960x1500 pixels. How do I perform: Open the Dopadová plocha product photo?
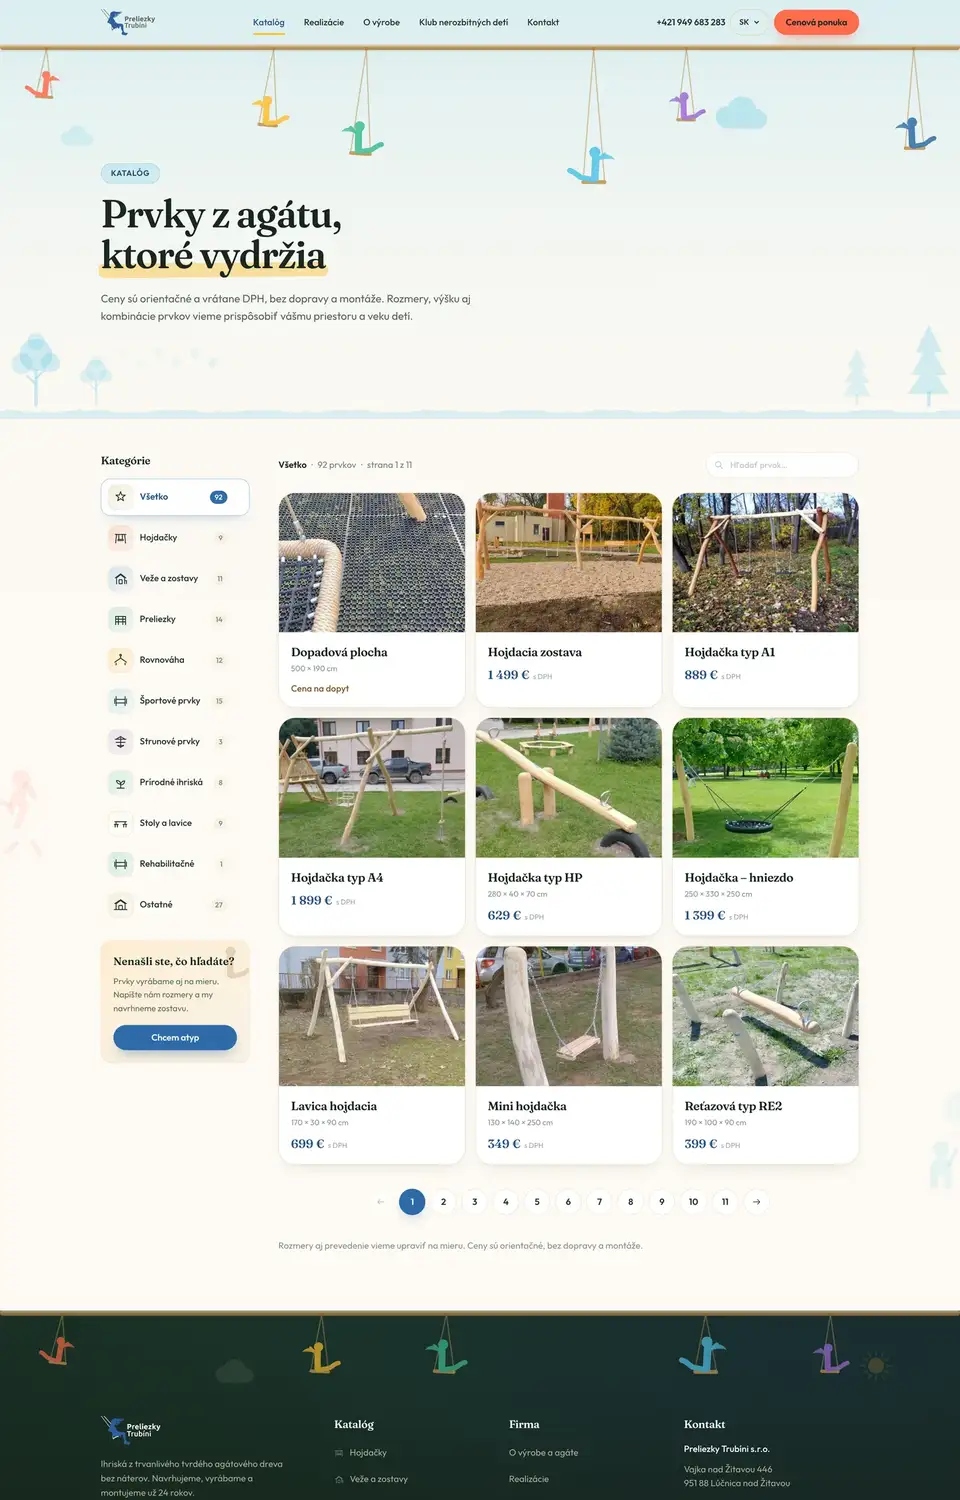[372, 562]
